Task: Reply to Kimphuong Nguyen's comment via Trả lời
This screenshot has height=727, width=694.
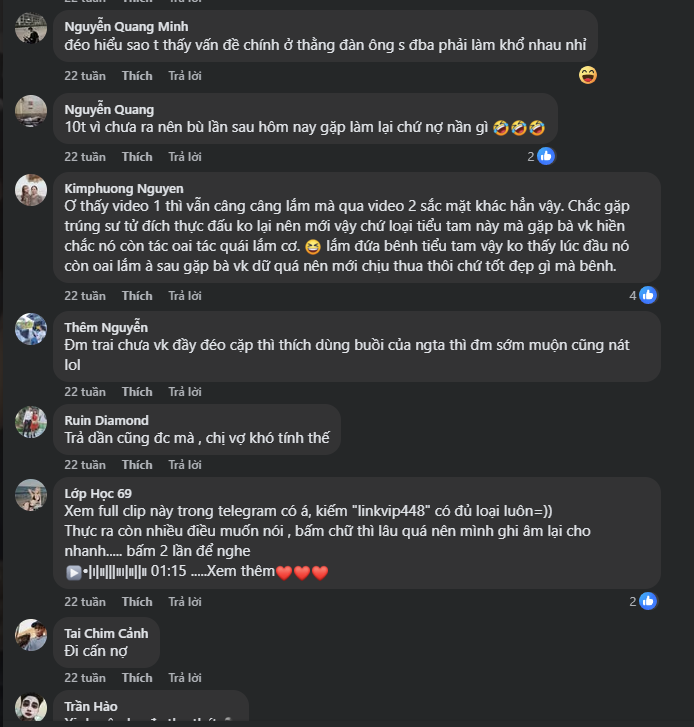Action: tap(185, 295)
